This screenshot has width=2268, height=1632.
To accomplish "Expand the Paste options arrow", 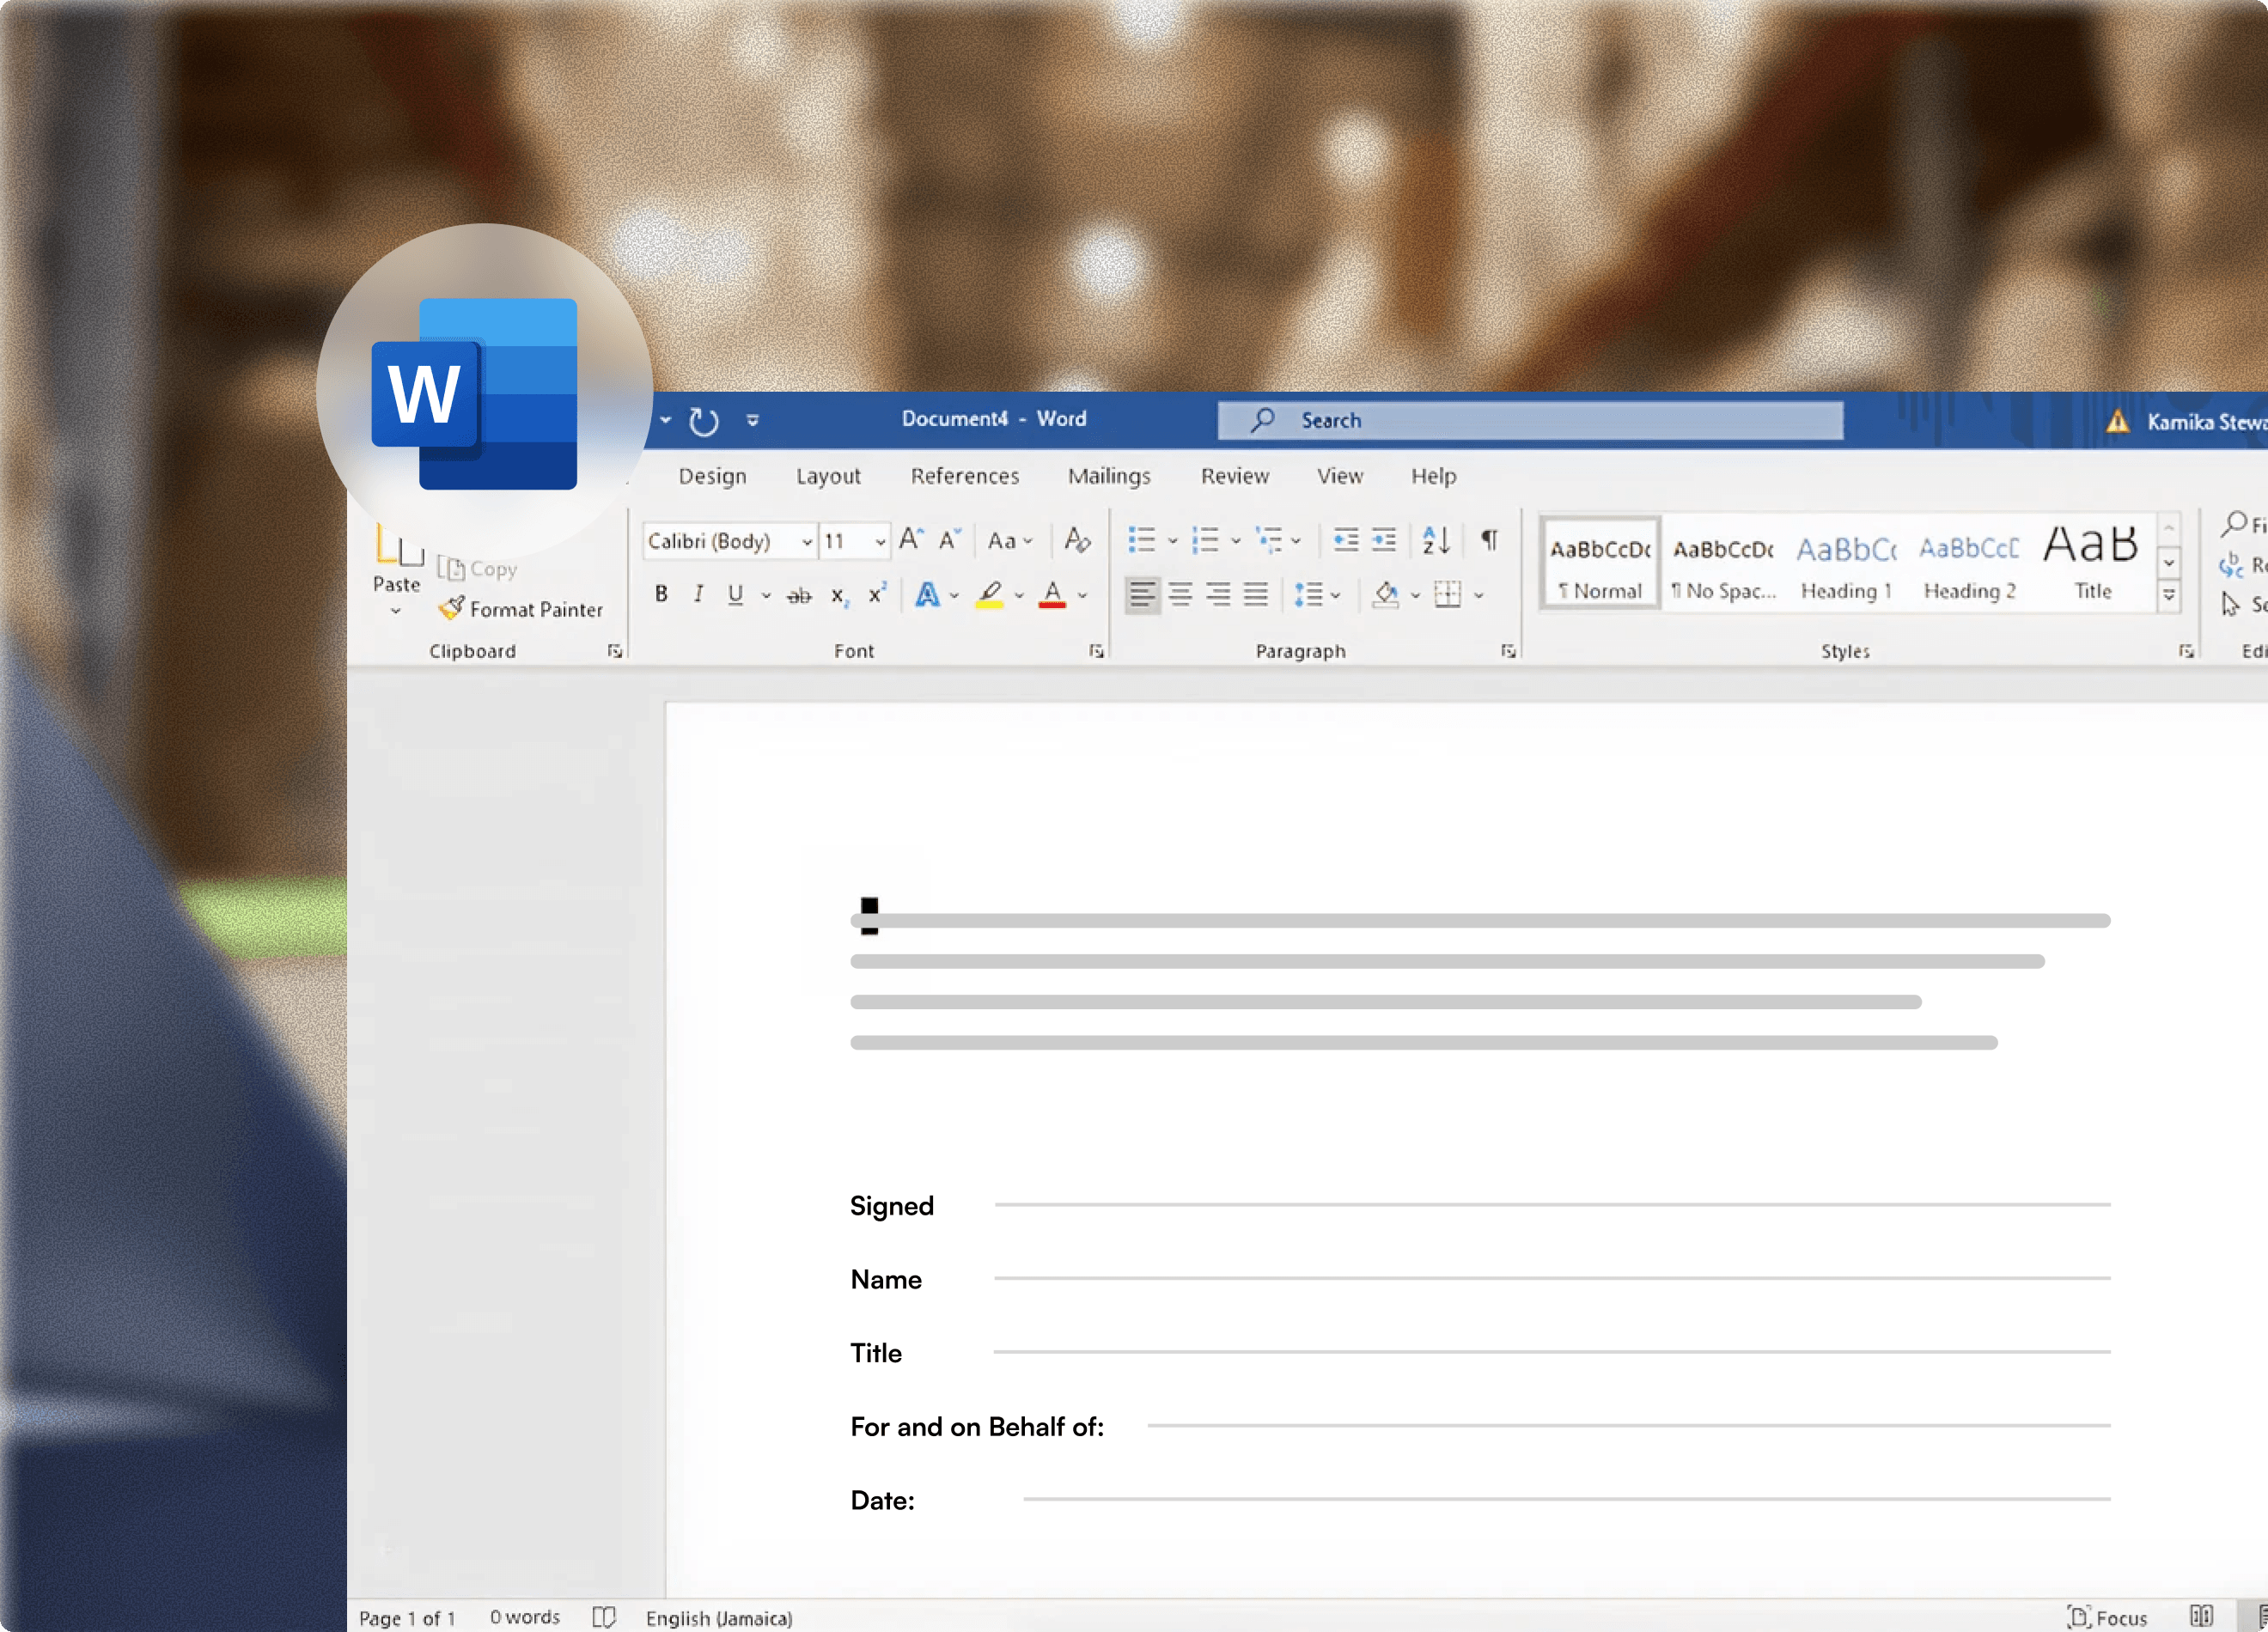I will 396,611.
